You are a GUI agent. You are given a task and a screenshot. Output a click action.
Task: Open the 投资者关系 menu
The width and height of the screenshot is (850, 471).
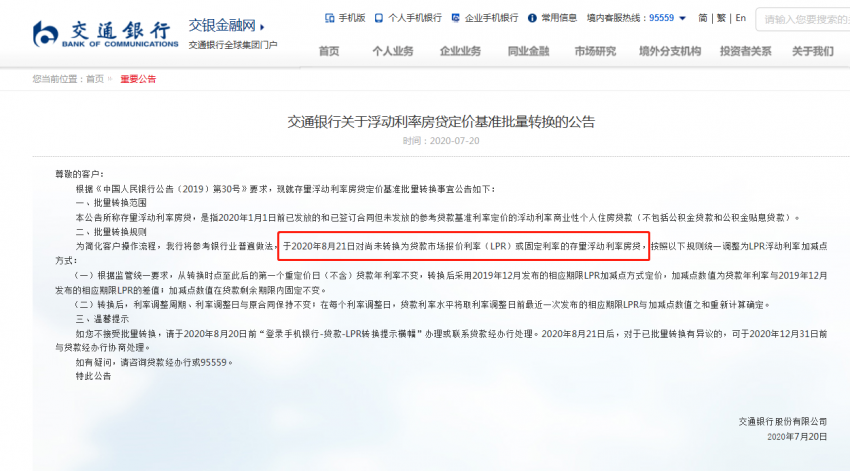click(x=745, y=51)
